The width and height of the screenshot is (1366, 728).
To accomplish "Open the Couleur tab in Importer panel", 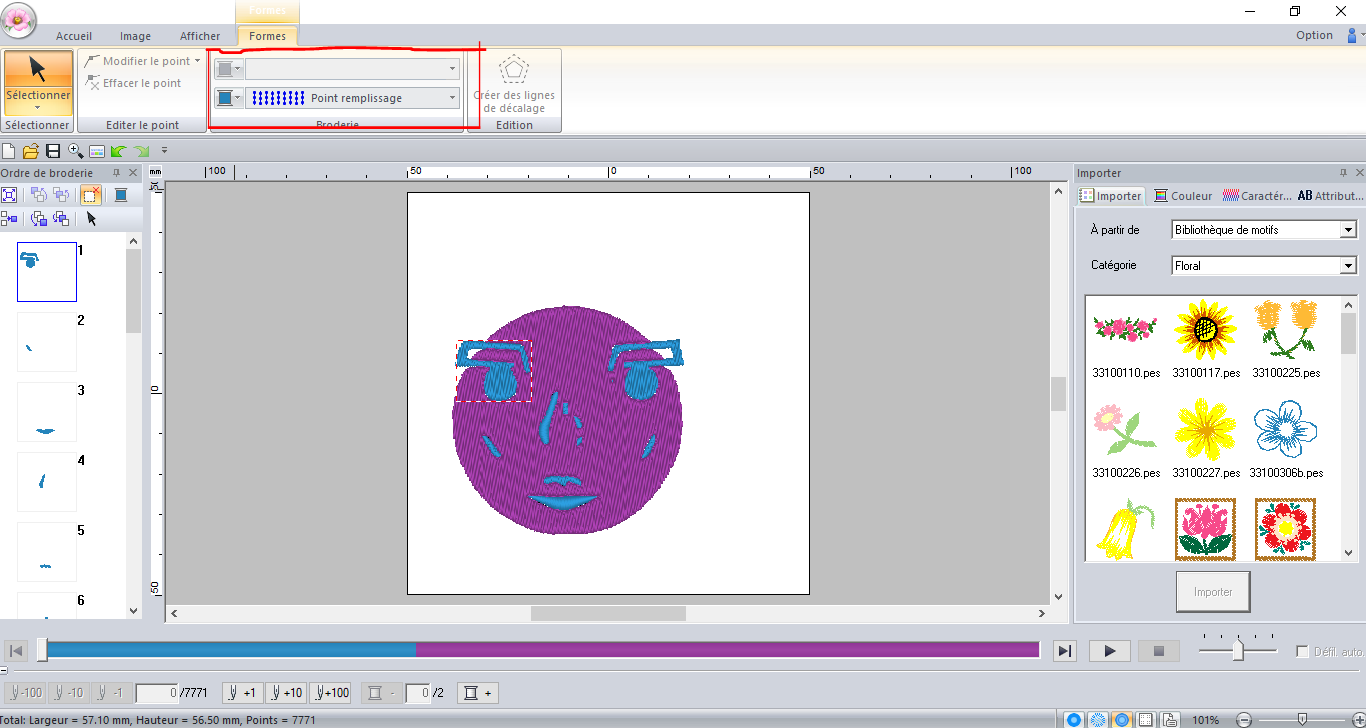I will pos(1183,196).
